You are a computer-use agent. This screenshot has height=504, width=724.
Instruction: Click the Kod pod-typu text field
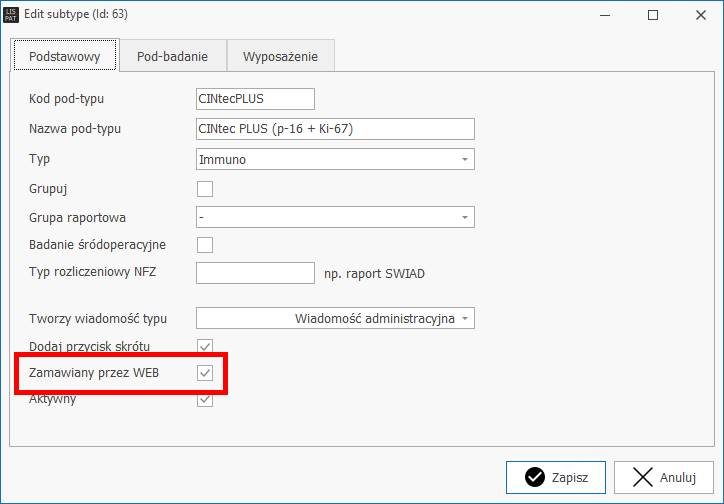[255, 98]
